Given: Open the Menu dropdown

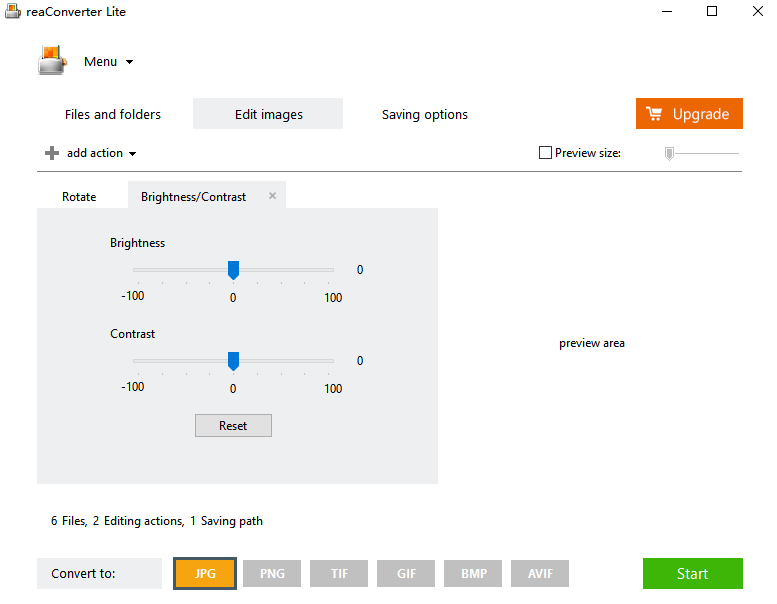Looking at the screenshot, I should (109, 61).
